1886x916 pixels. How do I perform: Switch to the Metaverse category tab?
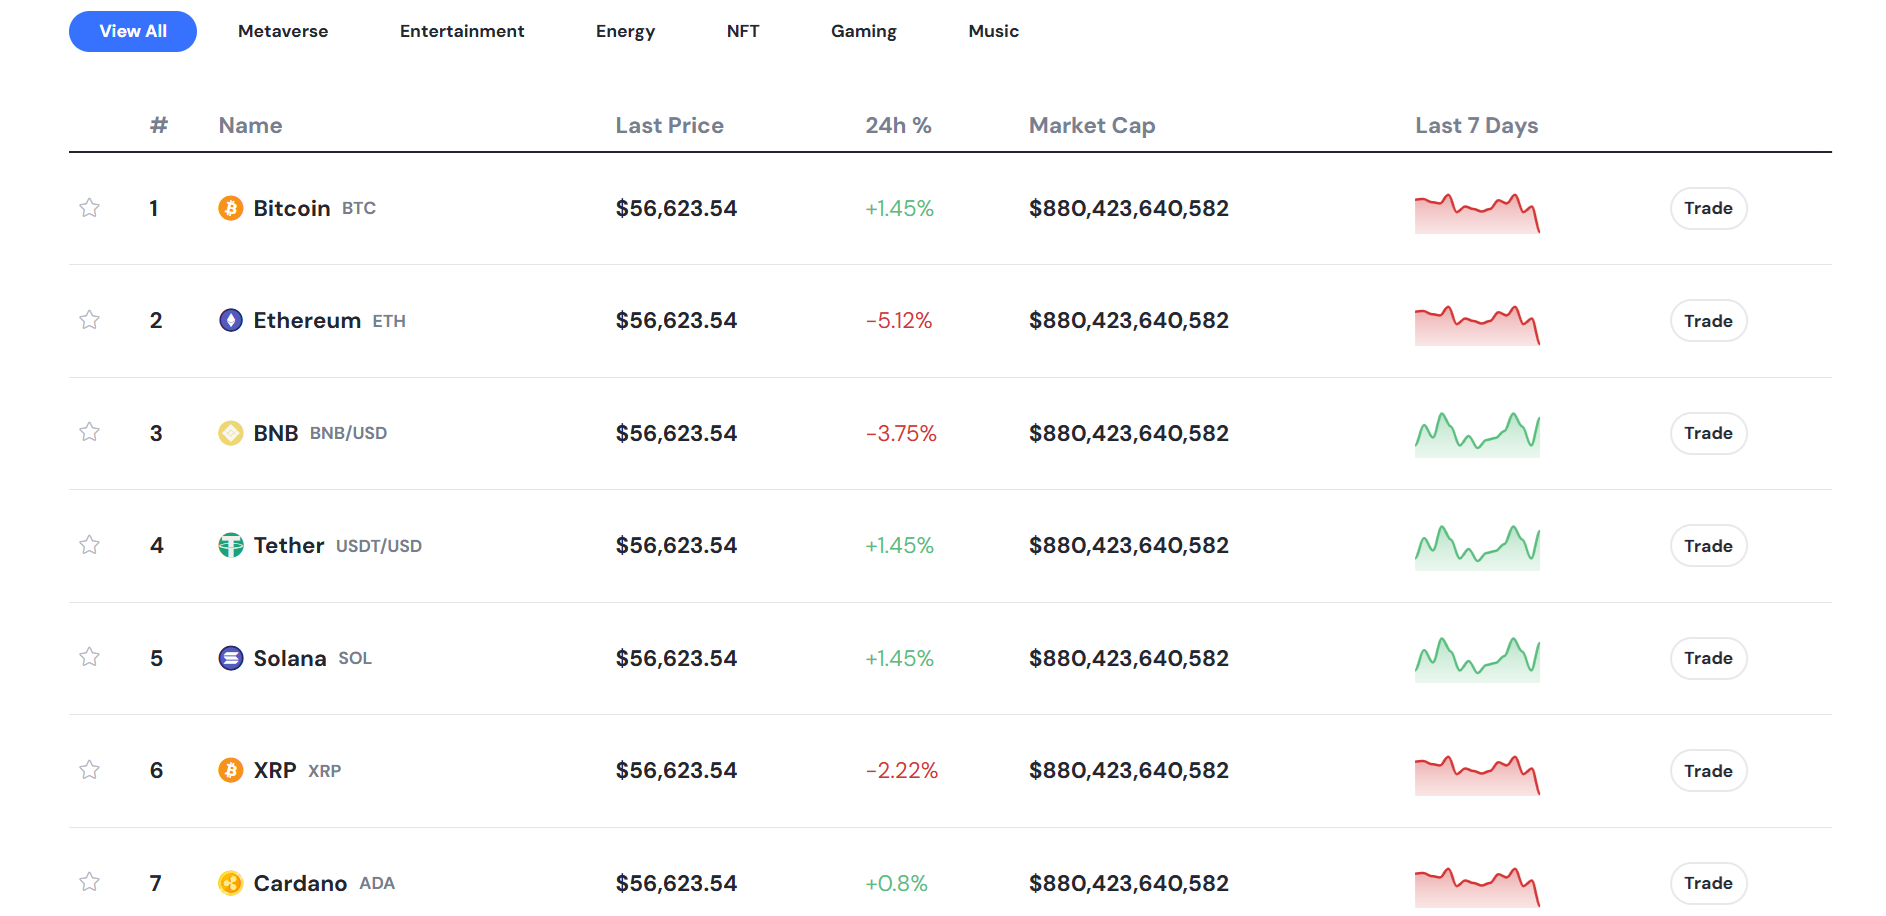pyautogui.click(x=283, y=31)
